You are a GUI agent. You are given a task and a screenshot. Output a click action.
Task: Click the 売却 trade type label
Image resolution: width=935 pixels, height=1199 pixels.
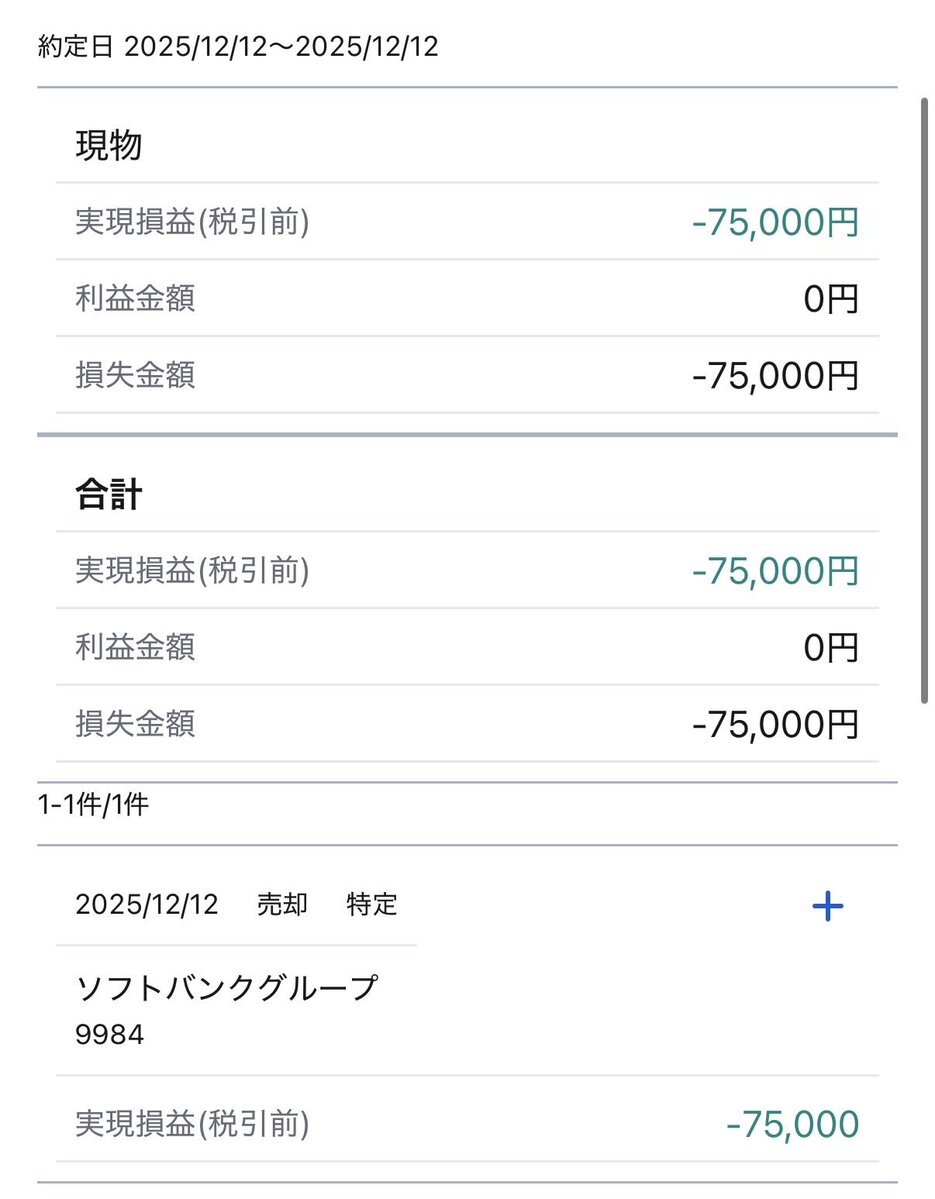tap(282, 905)
